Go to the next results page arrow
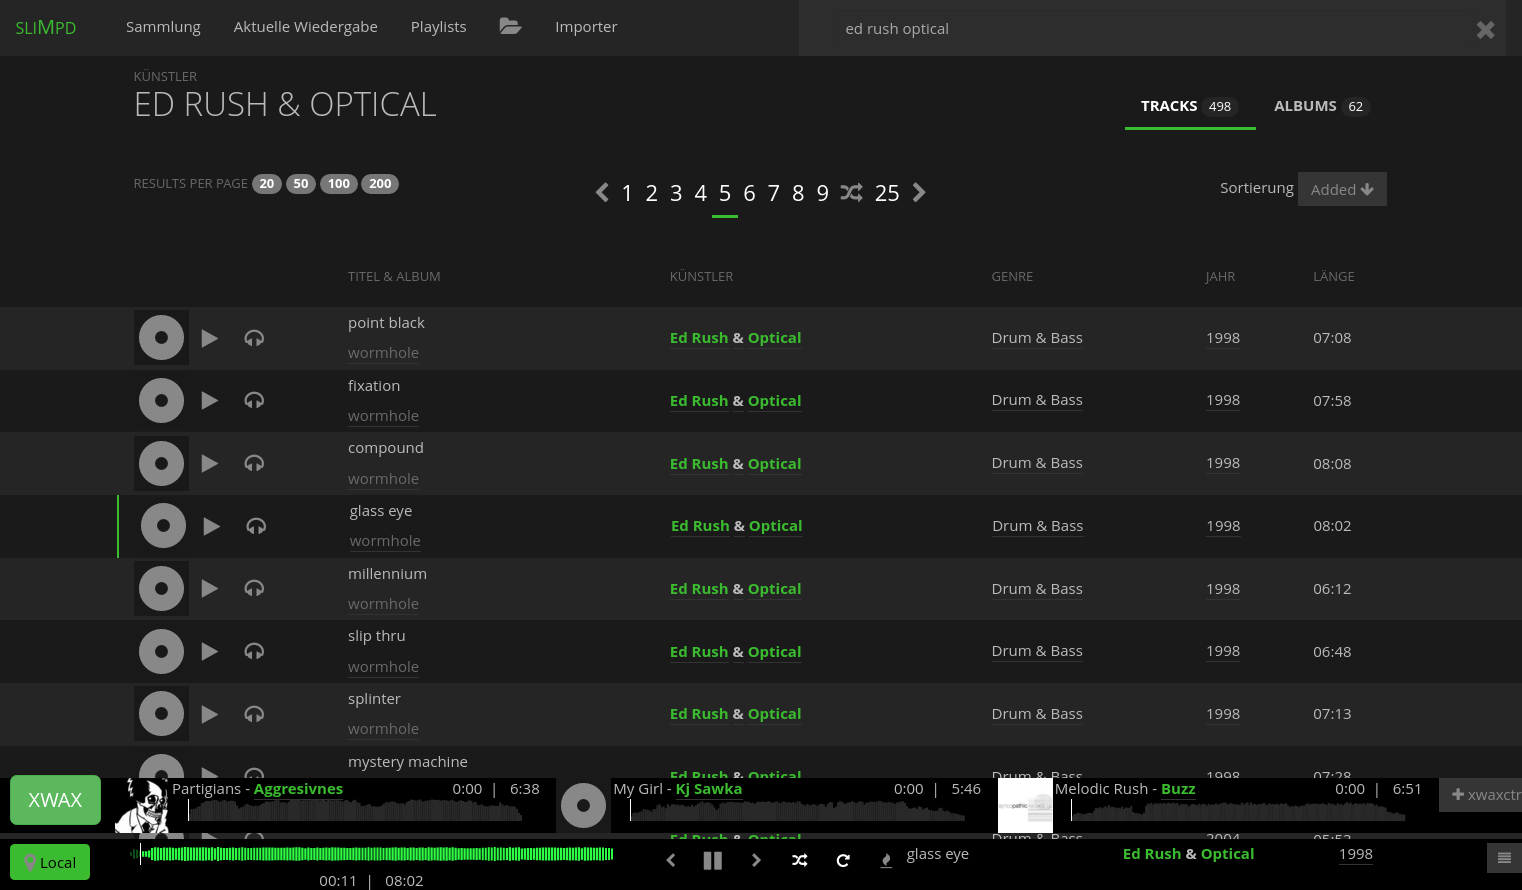1522x890 pixels. pos(919,193)
